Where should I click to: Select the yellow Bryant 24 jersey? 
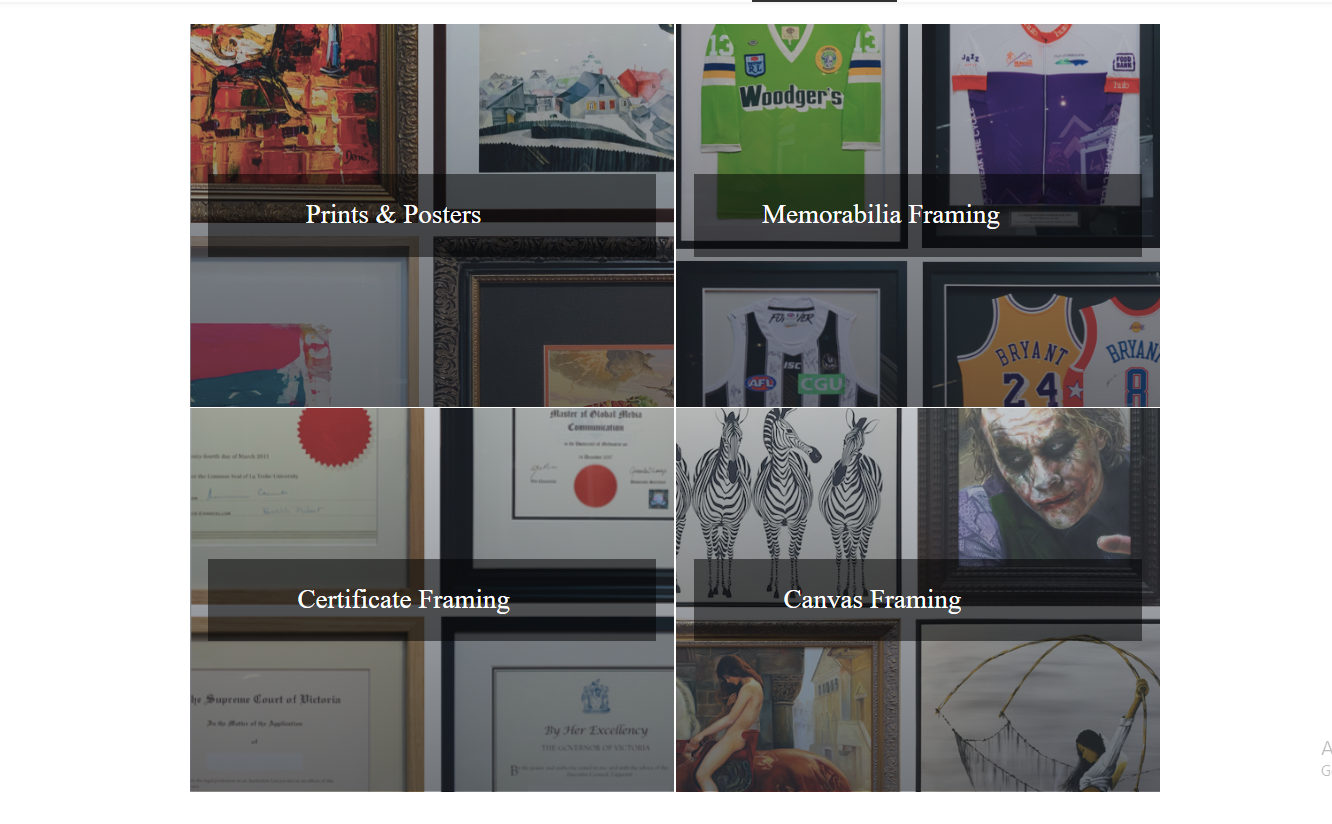click(1021, 350)
